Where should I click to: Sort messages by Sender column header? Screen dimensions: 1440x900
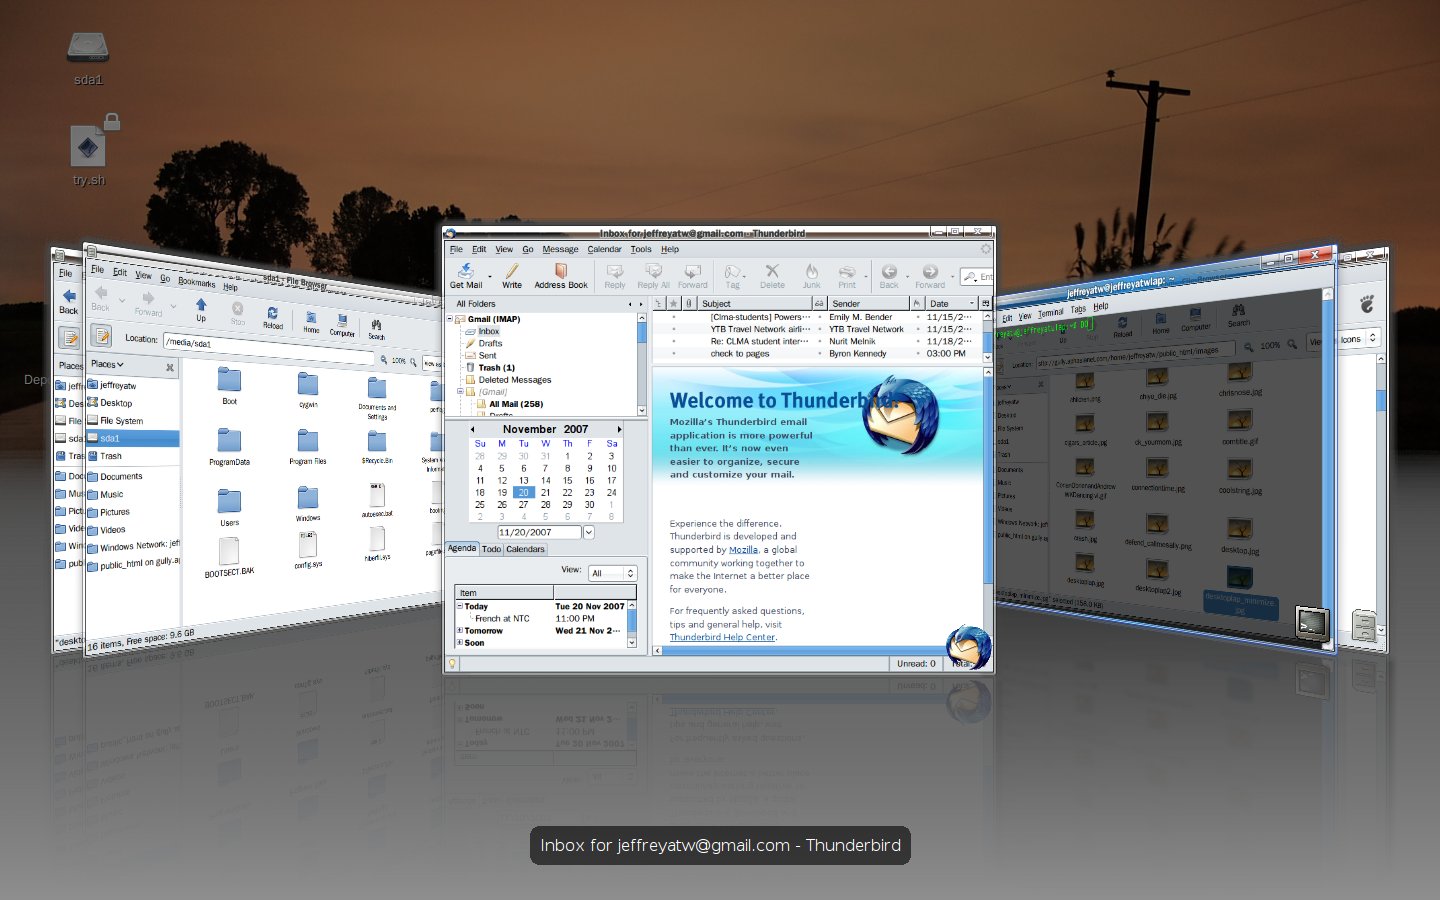coord(868,303)
